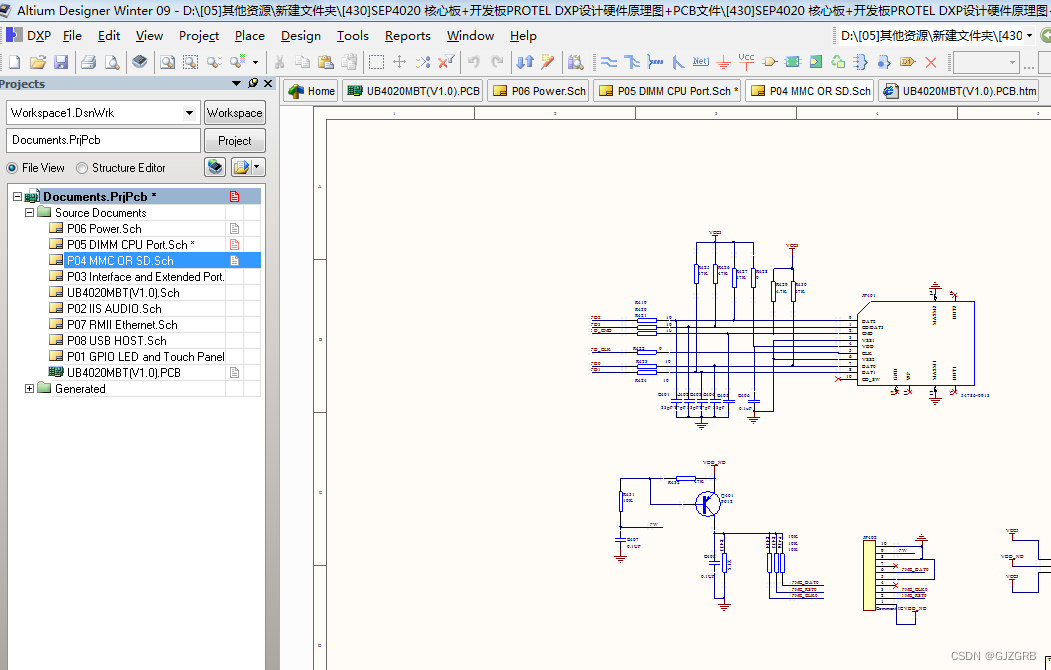Open the Design menu
Viewport: 1051px width, 670px height.
300,35
